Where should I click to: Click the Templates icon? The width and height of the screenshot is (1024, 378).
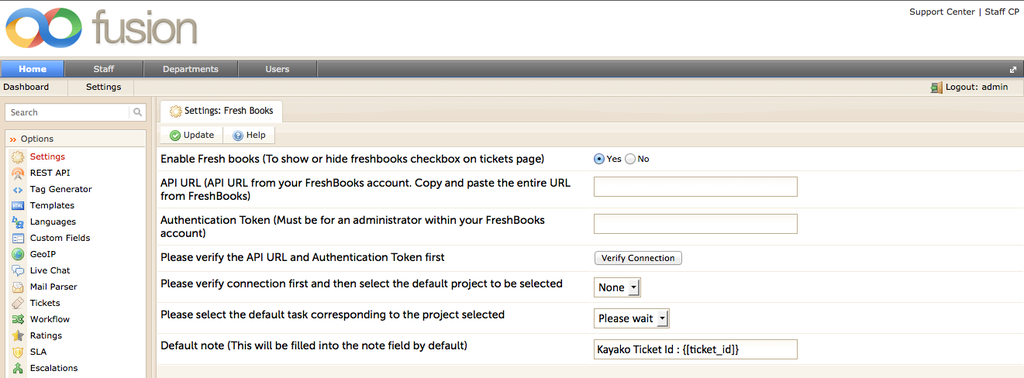pos(18,206)
